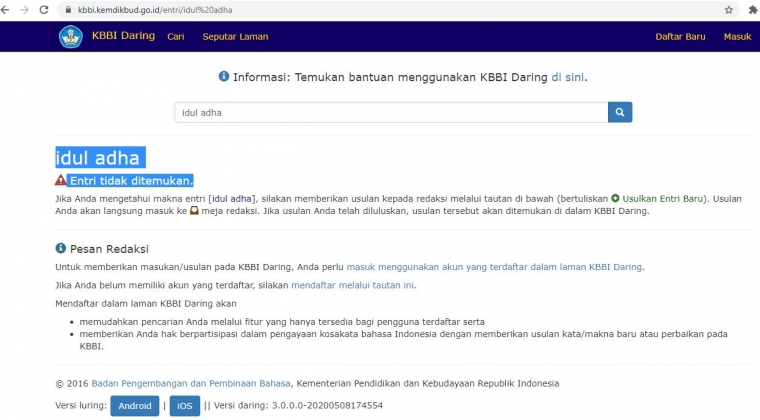760x420 pixels.
Task: Click the text 'Mendaftar dalam laman KBBI Daring akan'
Action: coord(146,304)
